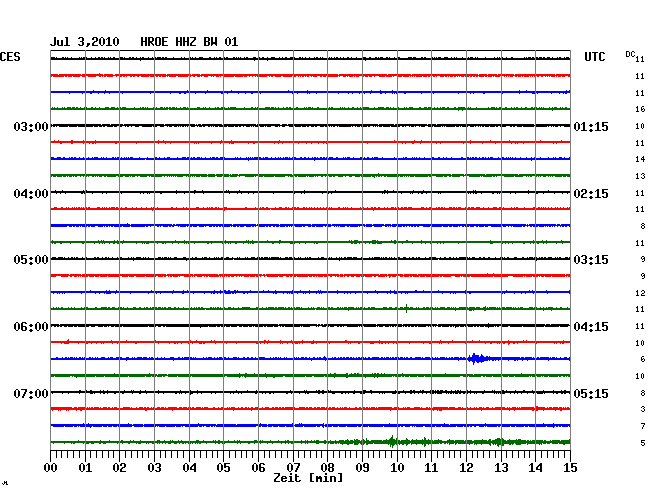Image resolution: width=650 pixels, height=494 pixels.
Task: Click the 01:15 UTC time label
Action: 591,126
